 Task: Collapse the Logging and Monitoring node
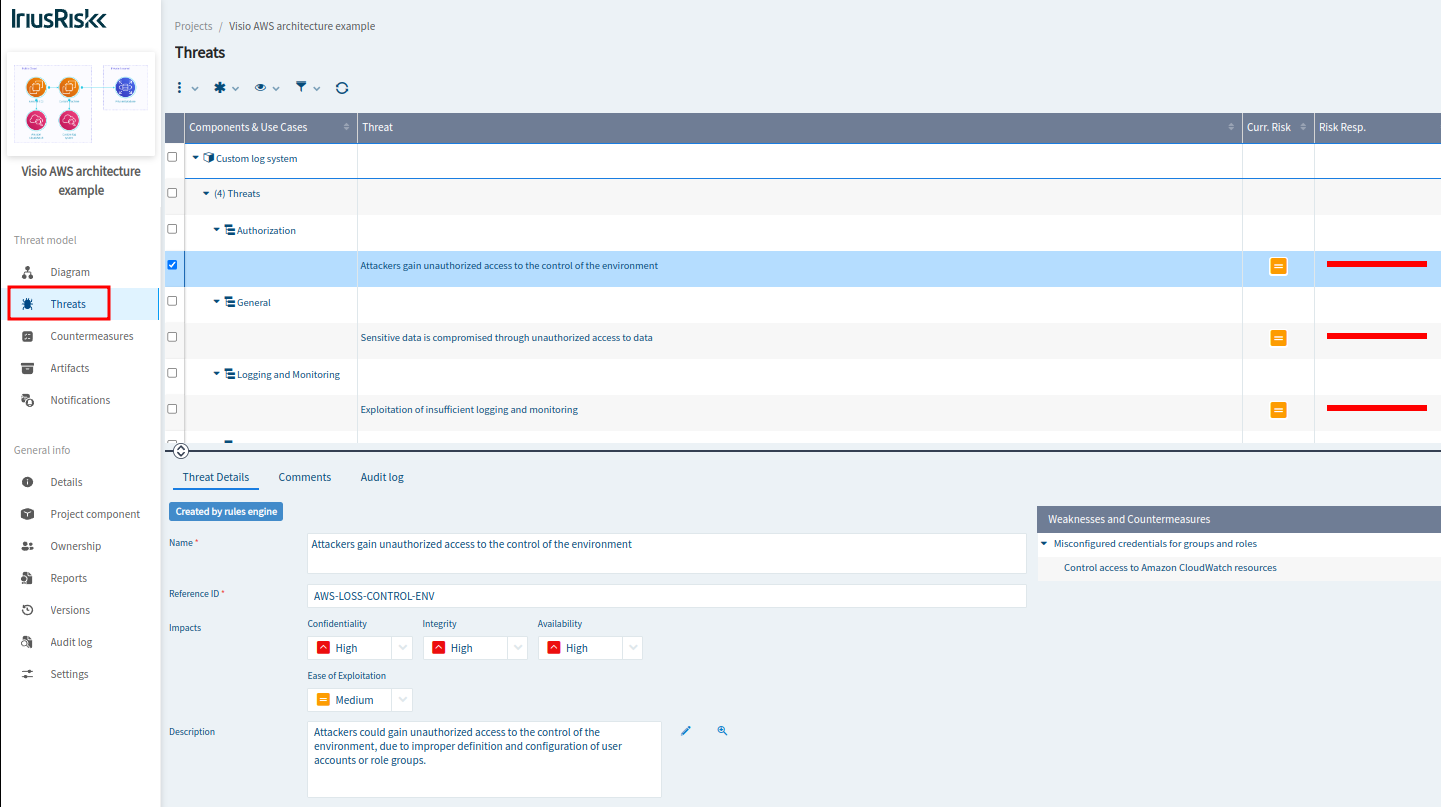tap(217, 373)
